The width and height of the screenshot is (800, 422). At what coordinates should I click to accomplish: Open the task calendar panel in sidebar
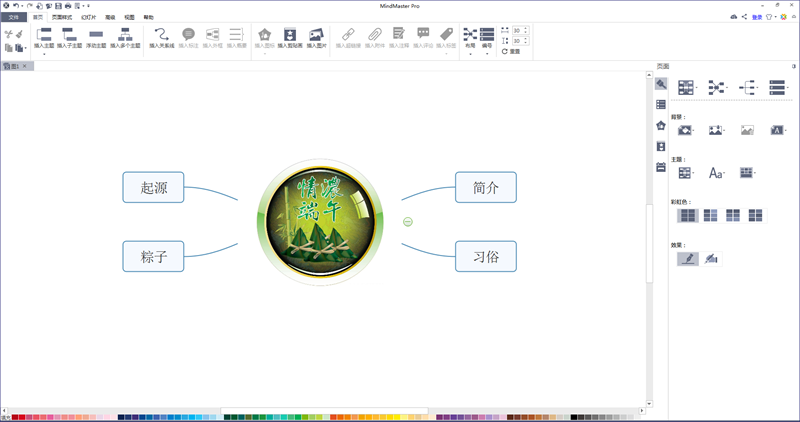661,167
